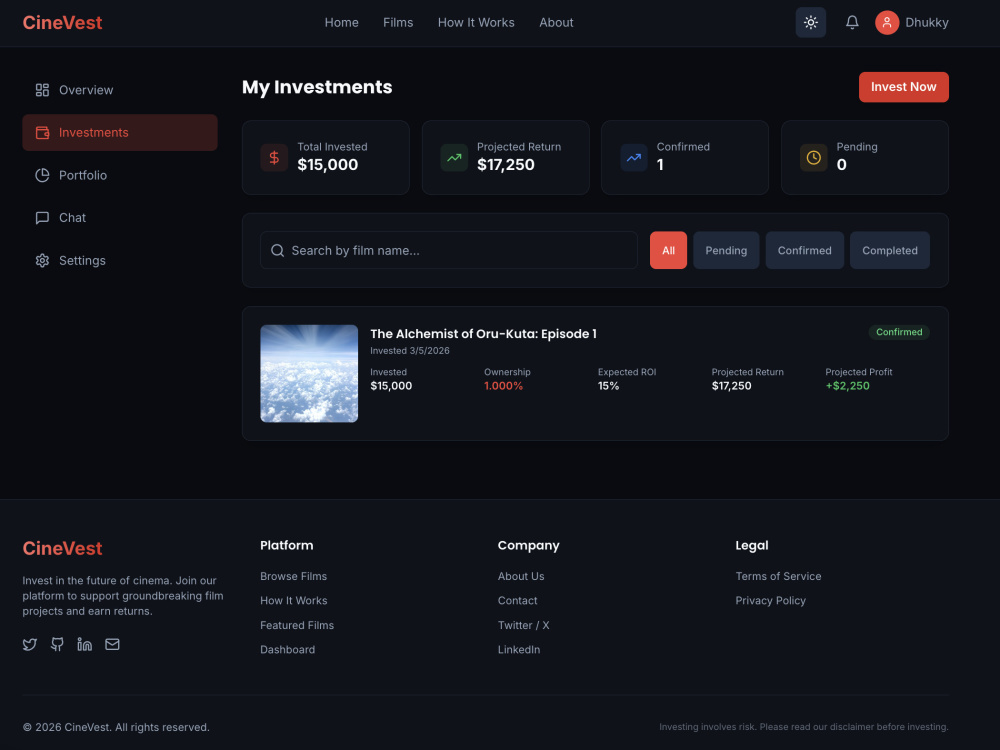The image size is (1000, 750).
Task: Click the 15% Expected ROI value
Action: [608, 386]
